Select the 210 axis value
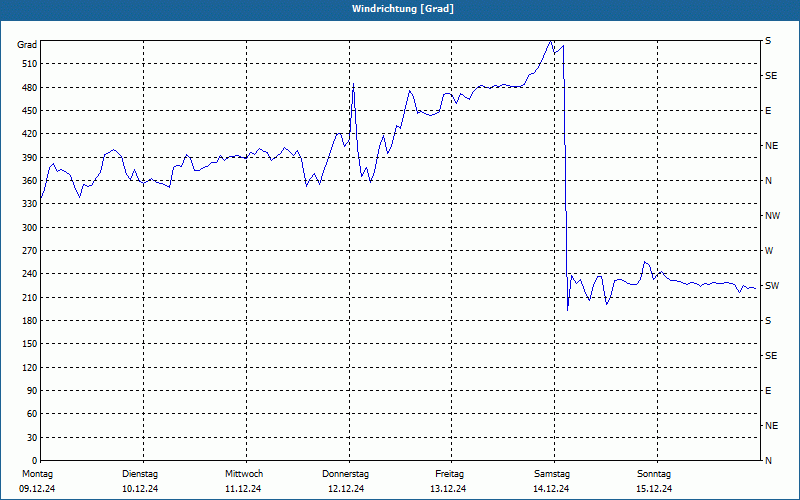 click(x=30, y=297)
